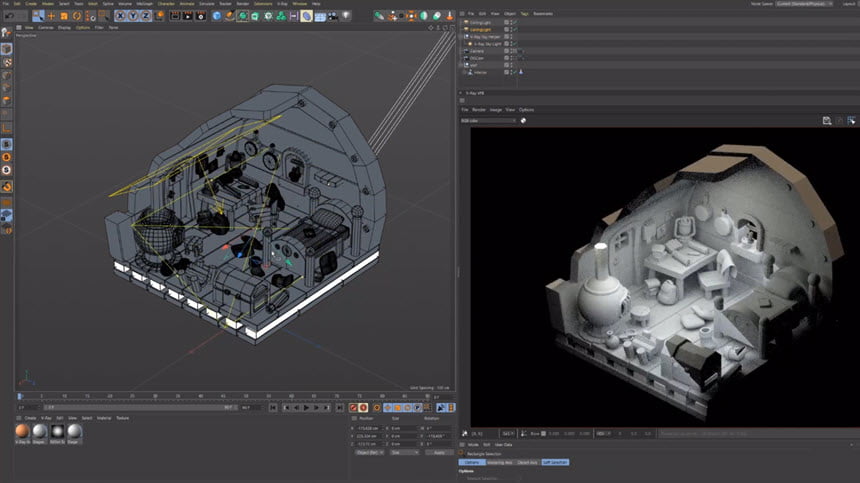860x483 pixels.
Task: Open the Node Space dropdown
Action: (x=804, y=3)
